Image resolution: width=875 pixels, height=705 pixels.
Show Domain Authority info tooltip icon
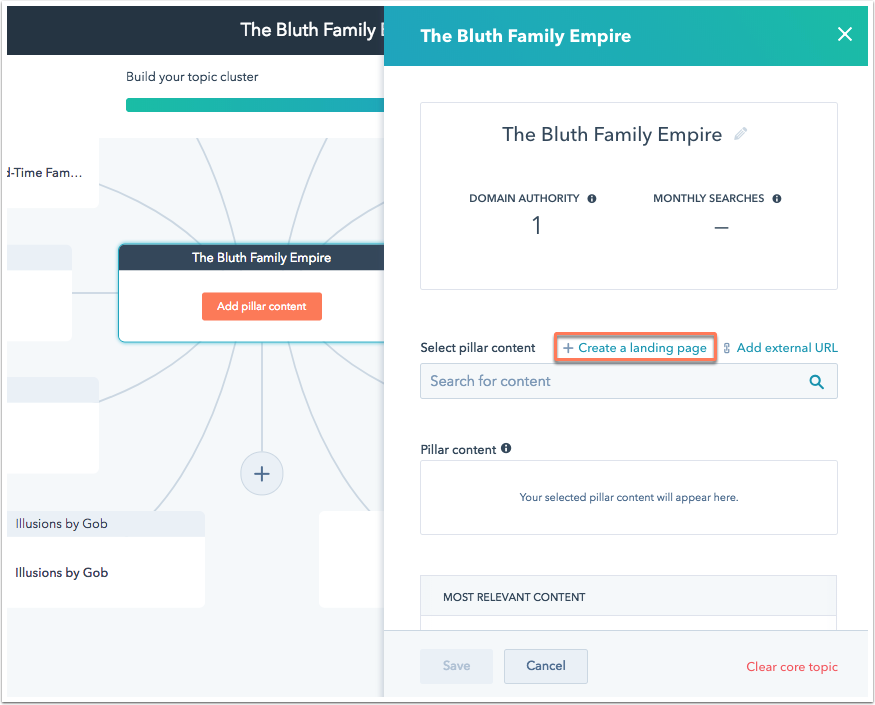pos(592,199)
